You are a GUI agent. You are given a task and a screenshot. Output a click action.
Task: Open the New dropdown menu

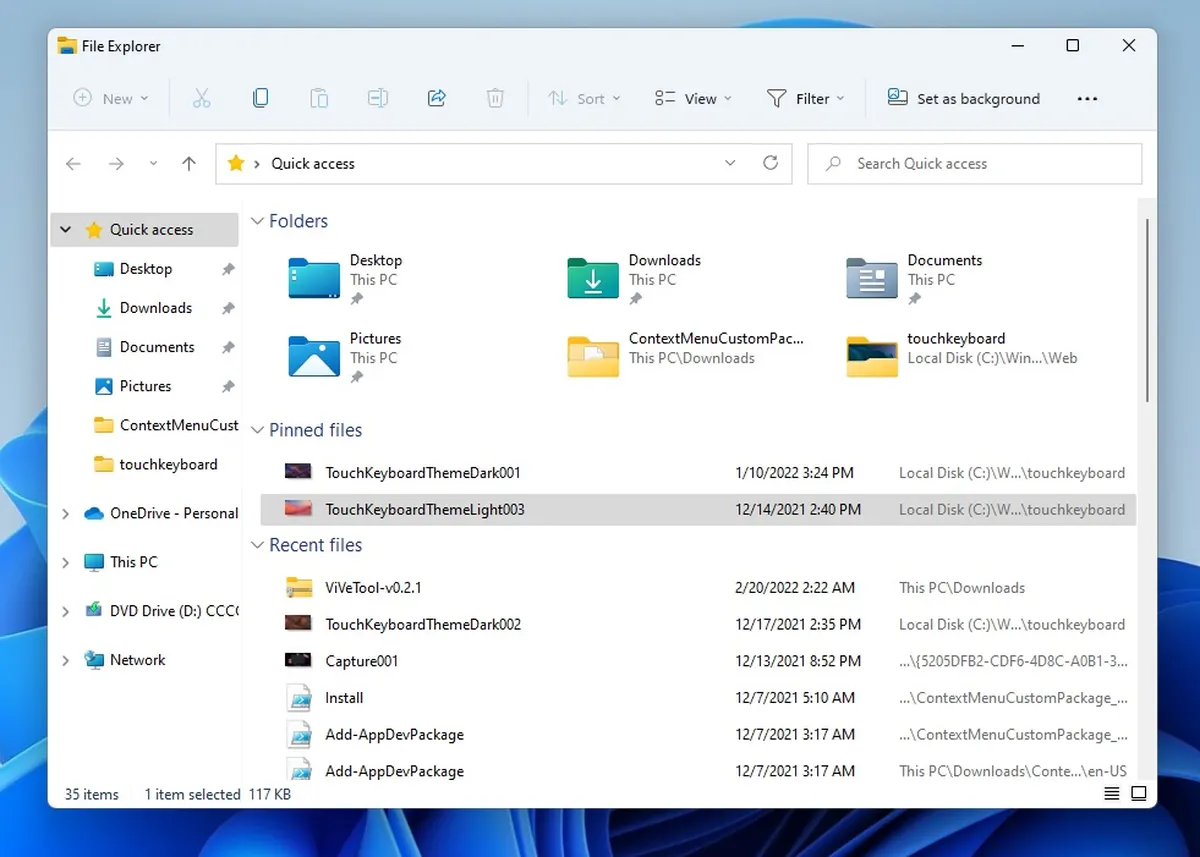click(x=111, y=98)
